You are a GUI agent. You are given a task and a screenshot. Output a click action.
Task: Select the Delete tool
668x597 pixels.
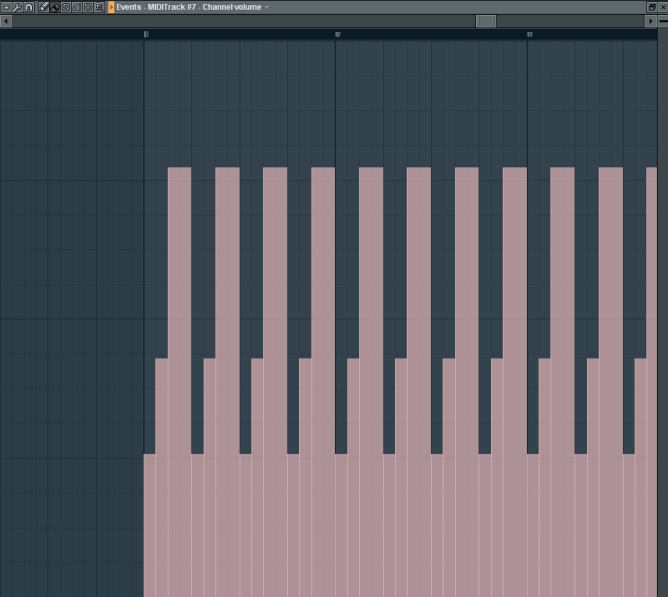point(65,7)
